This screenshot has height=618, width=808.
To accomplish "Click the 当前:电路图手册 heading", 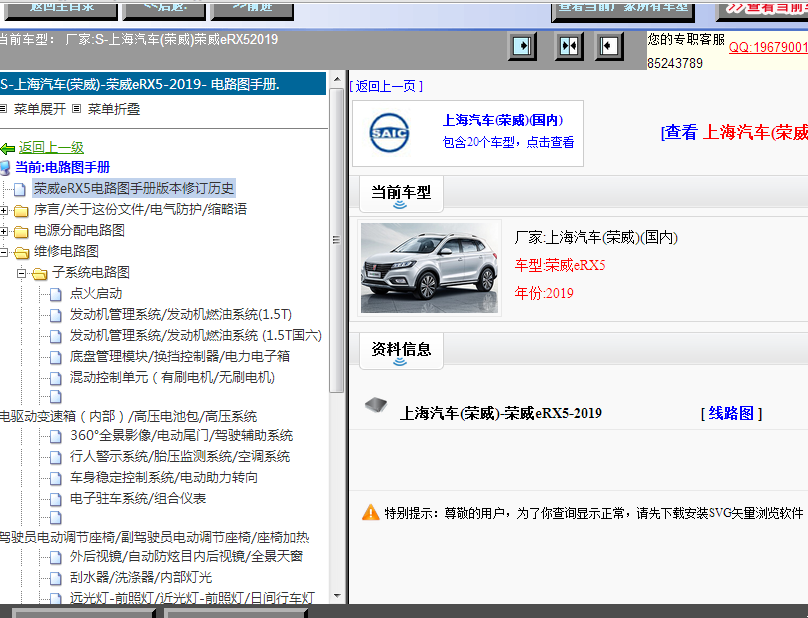I will click(62, 167).
